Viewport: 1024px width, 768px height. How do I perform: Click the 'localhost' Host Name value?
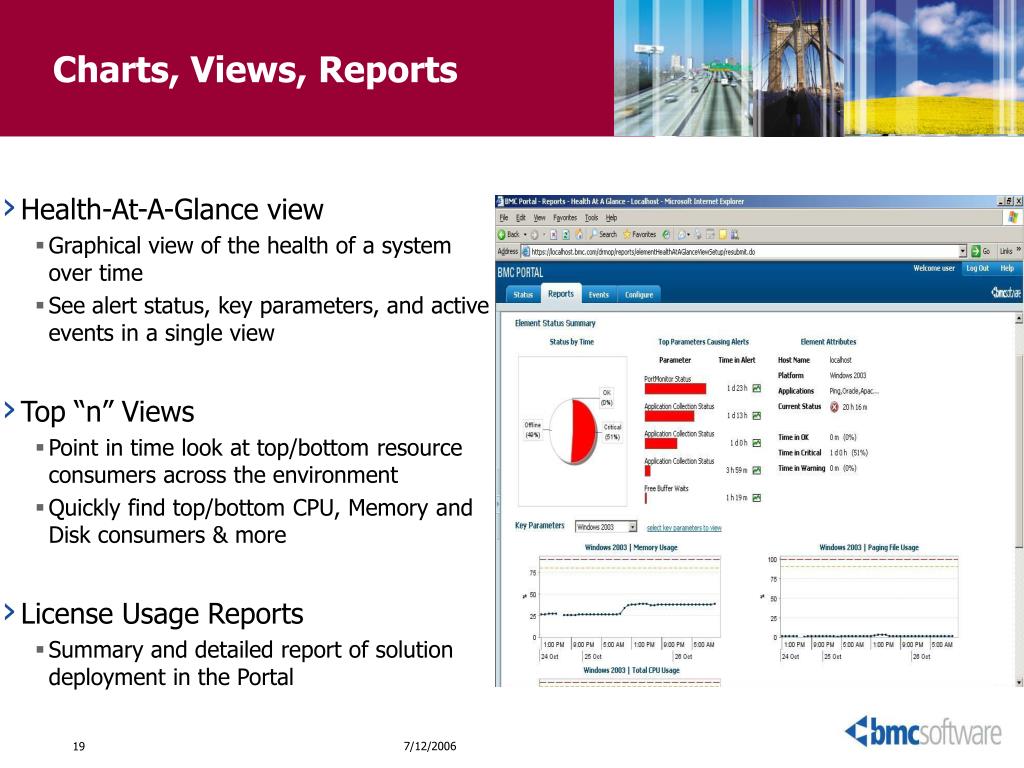coord(840,360)
